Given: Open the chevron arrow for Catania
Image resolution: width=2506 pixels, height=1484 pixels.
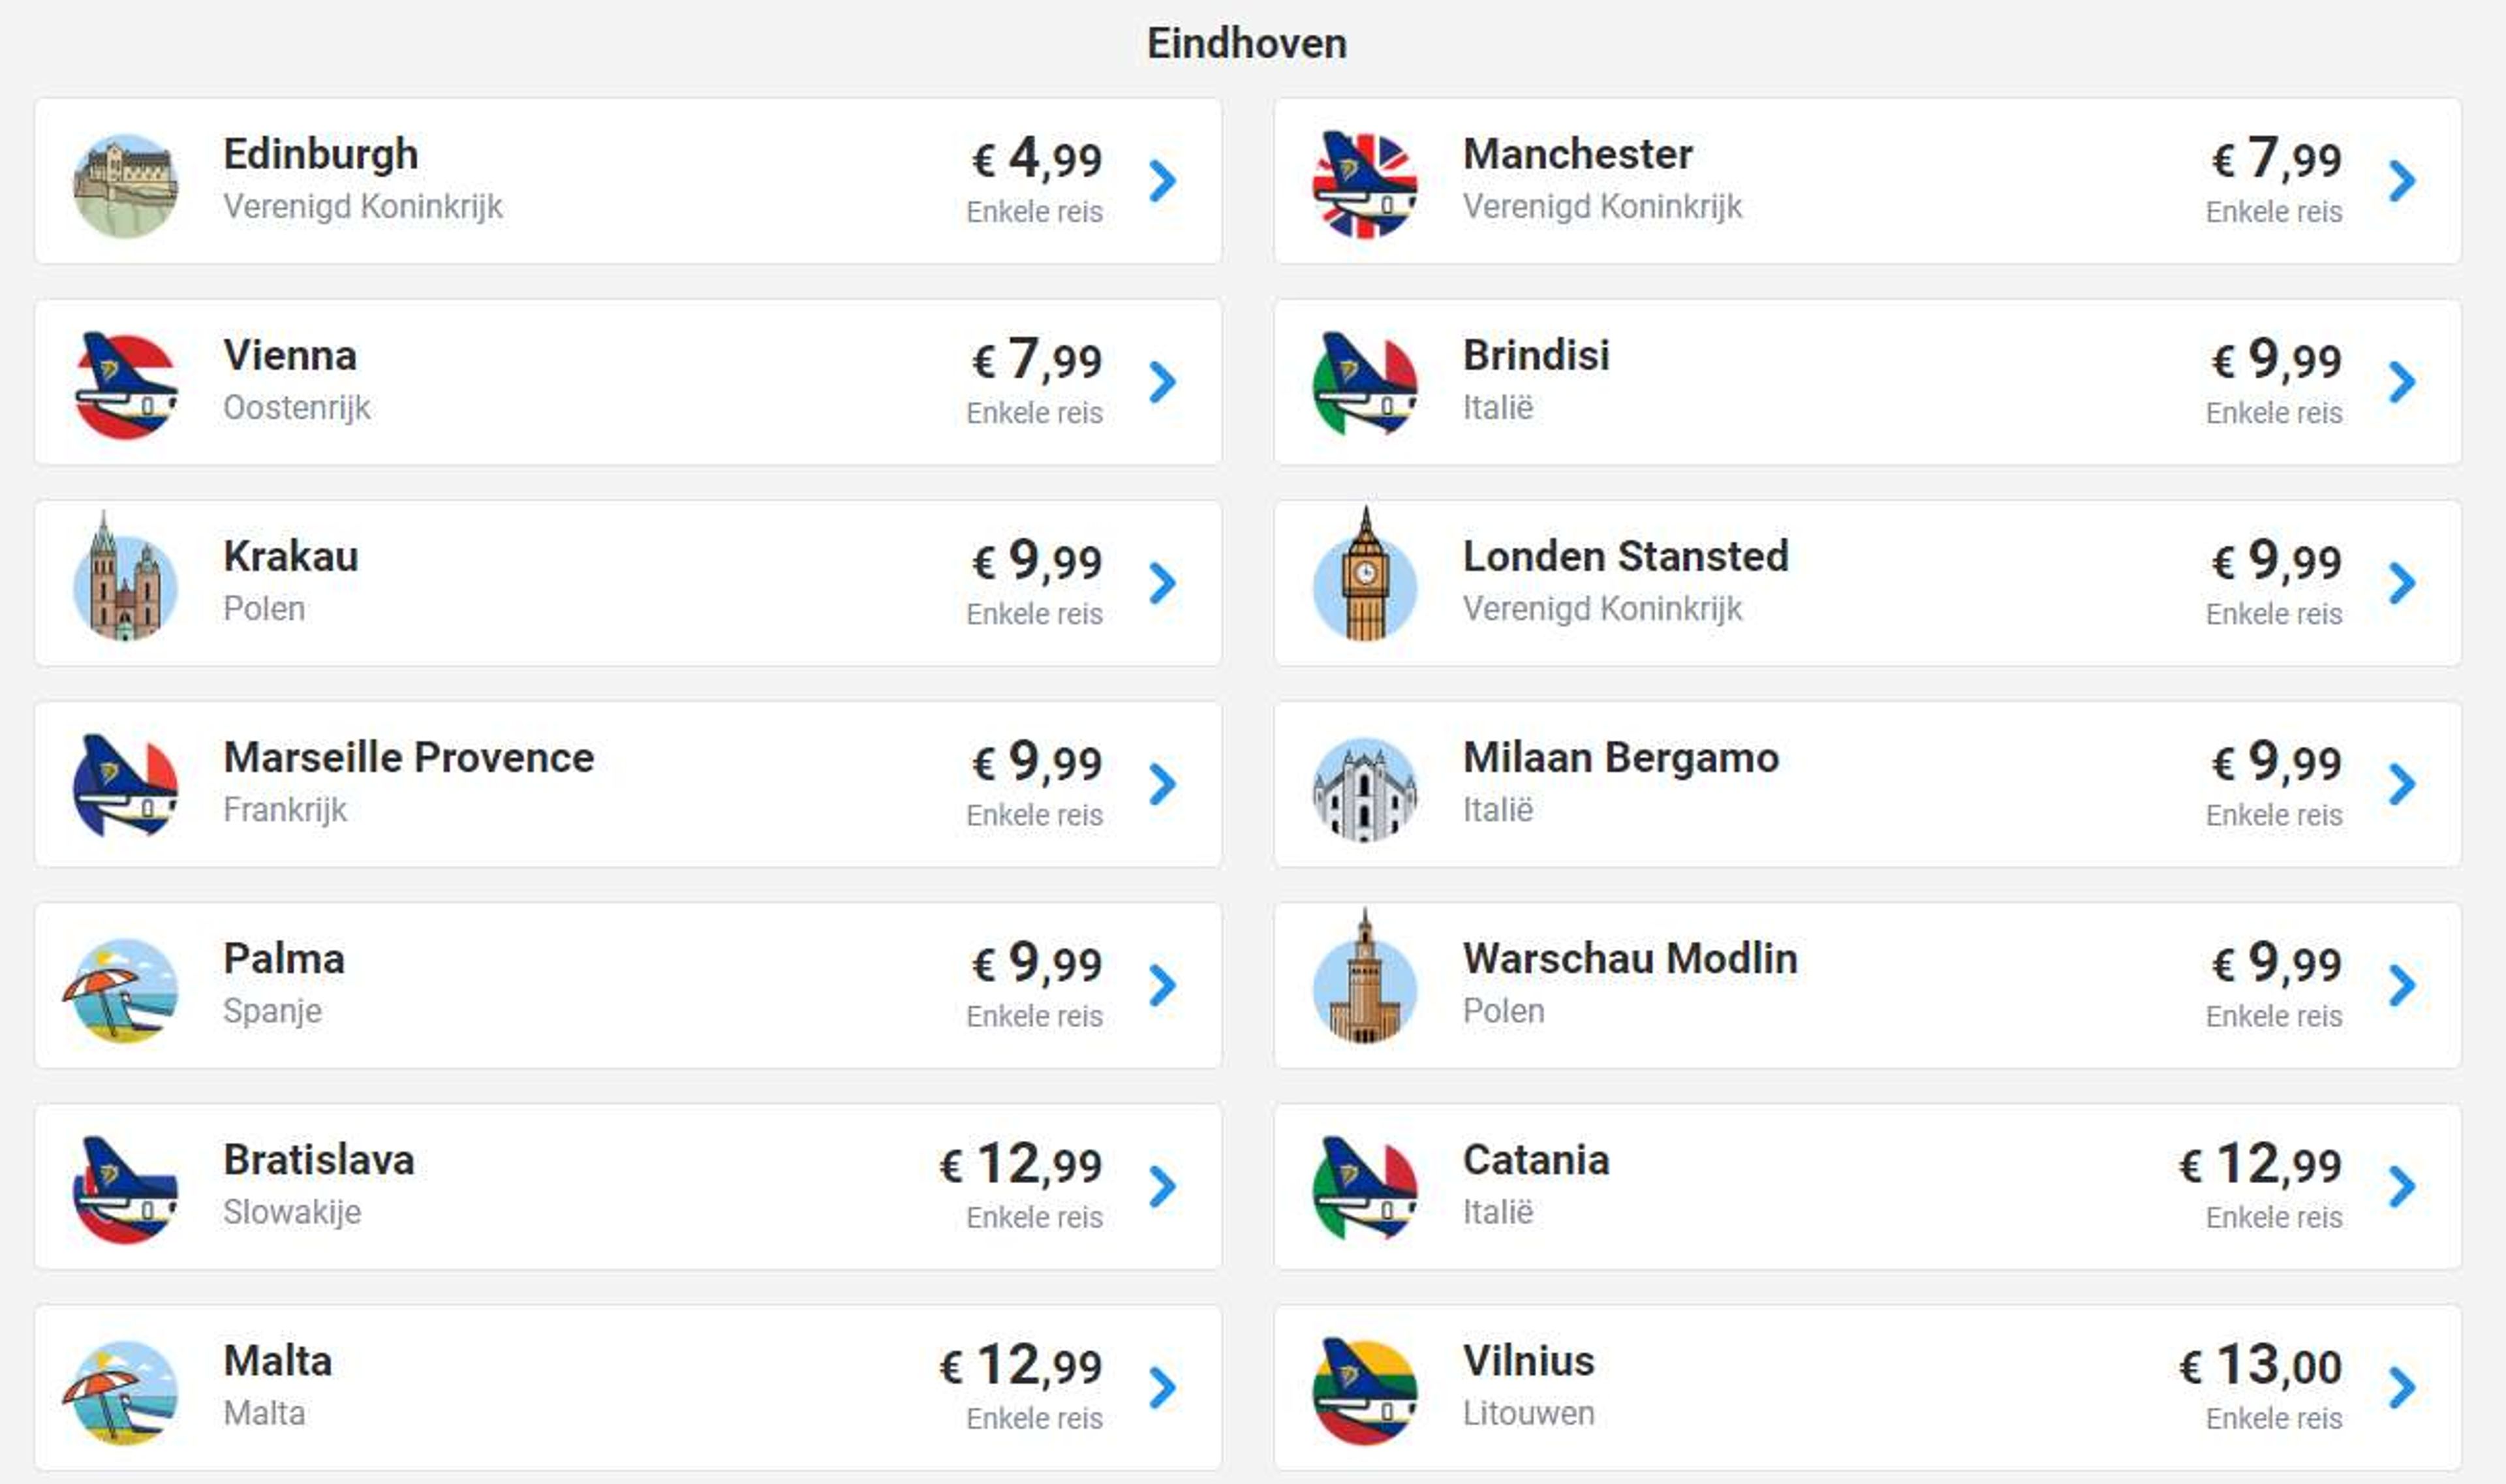Looking at the screenshot, I should point(2402,1187).
